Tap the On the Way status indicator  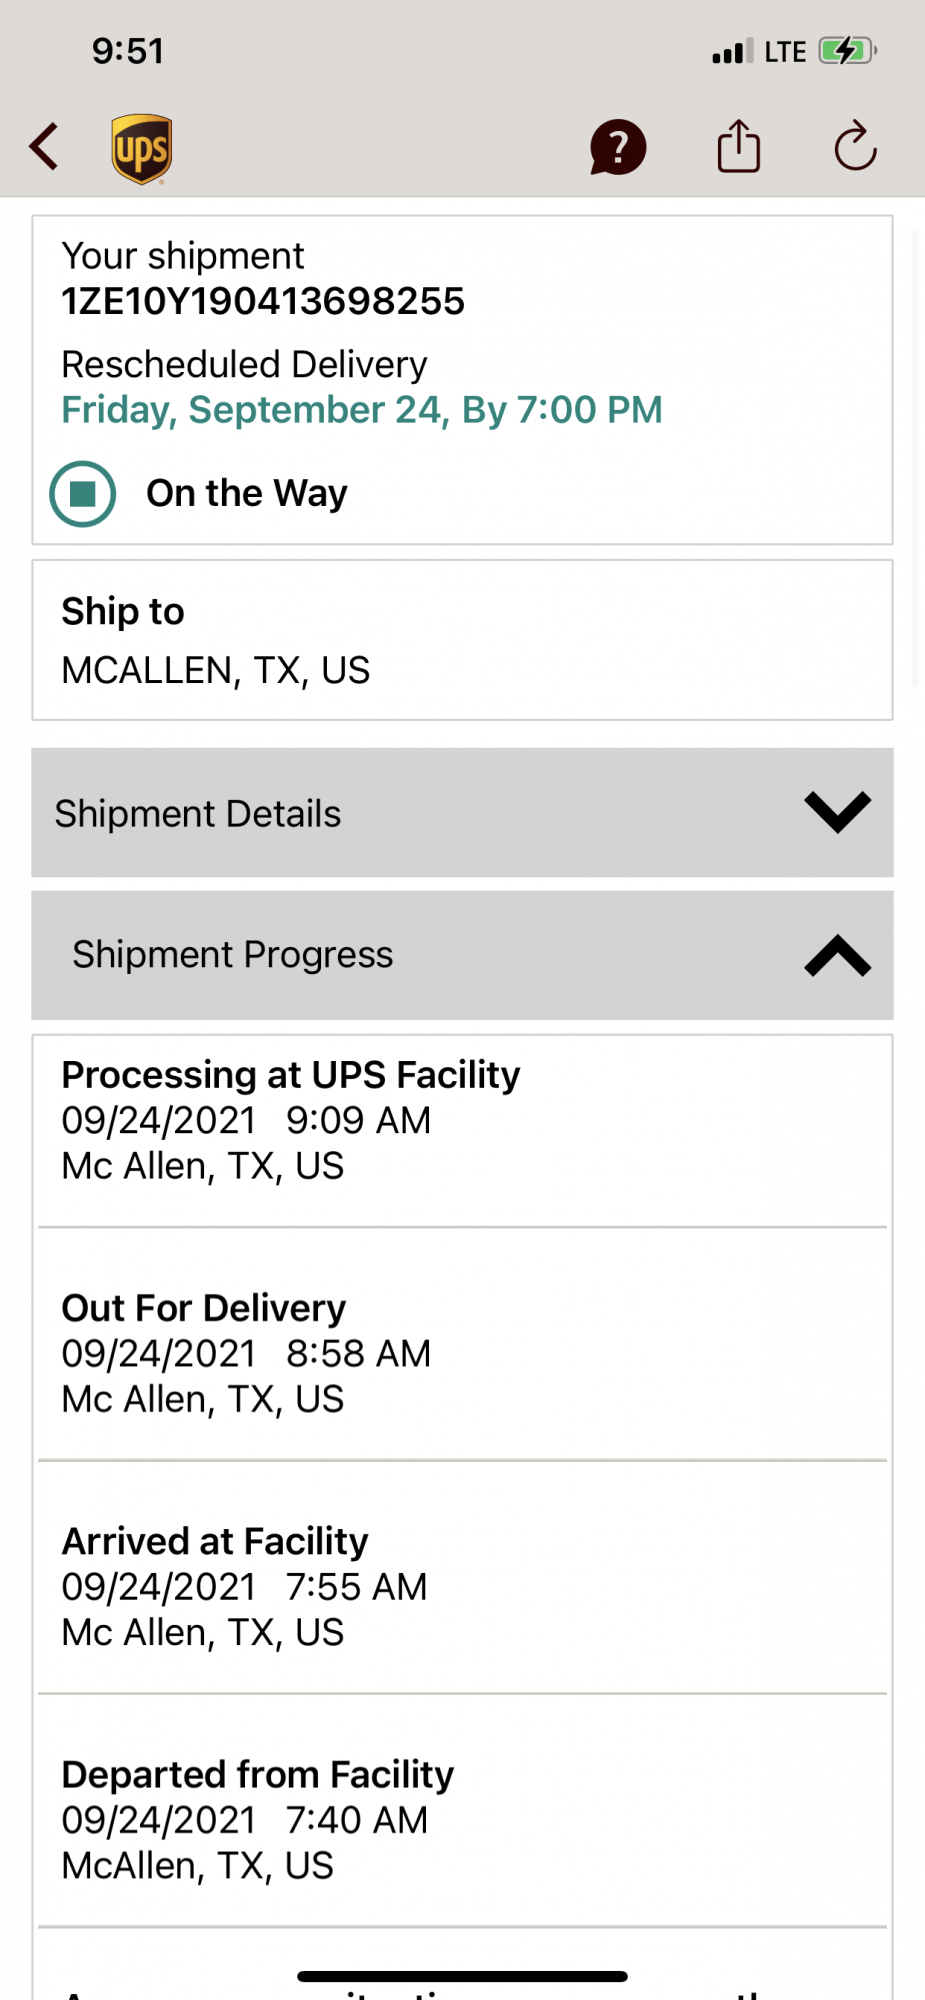click(x=83, y=494)
